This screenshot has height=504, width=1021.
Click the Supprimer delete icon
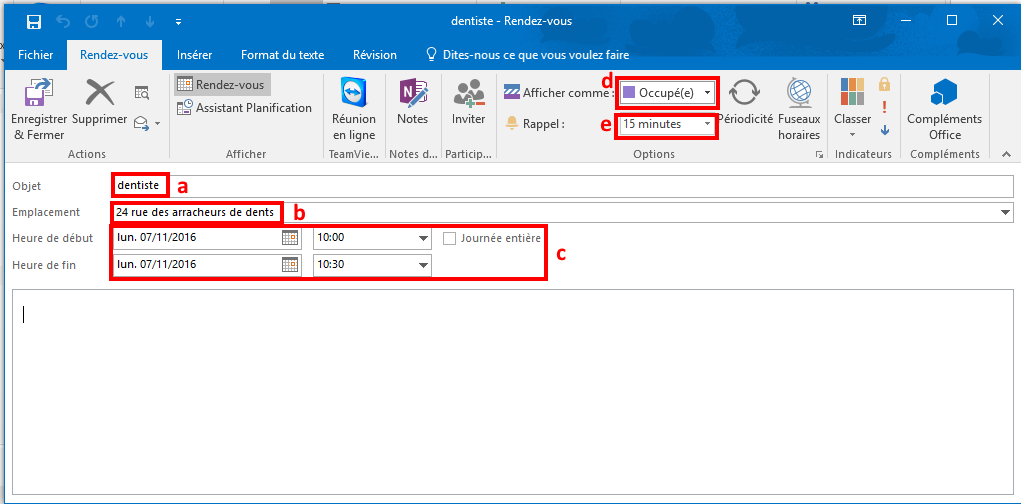(x=100, y=93)
